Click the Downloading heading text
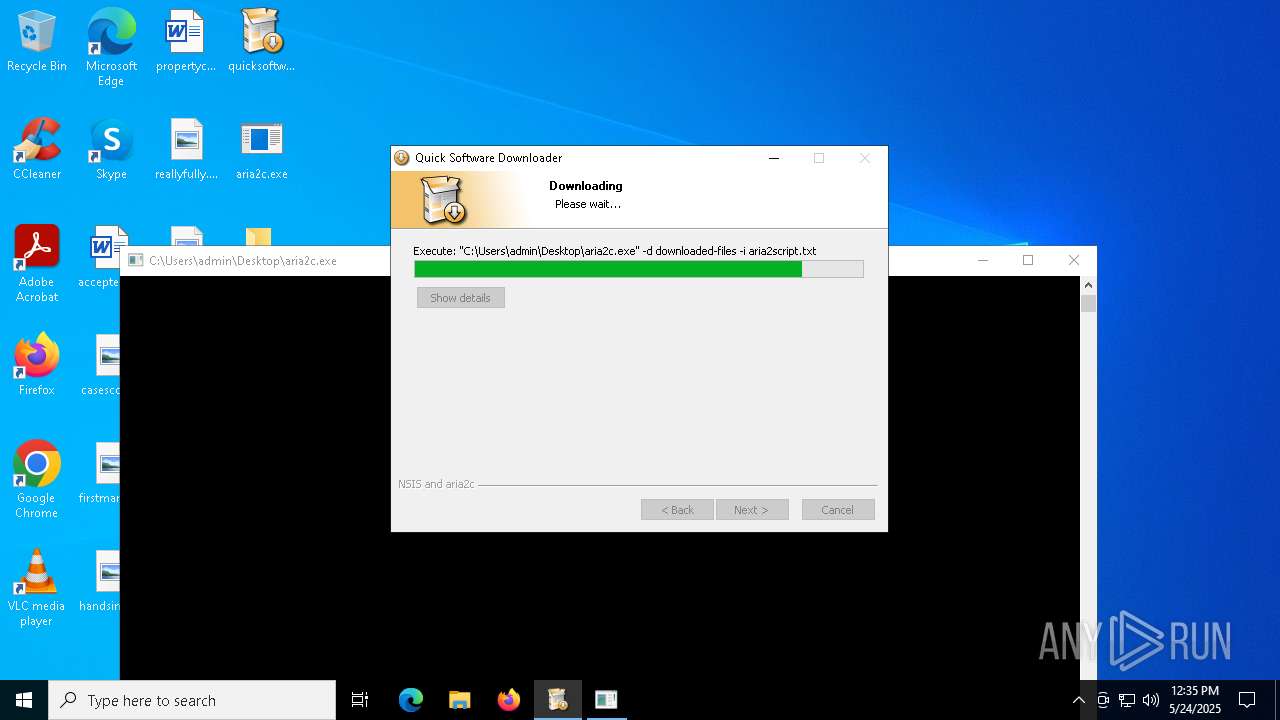 [x=586, y=186]
